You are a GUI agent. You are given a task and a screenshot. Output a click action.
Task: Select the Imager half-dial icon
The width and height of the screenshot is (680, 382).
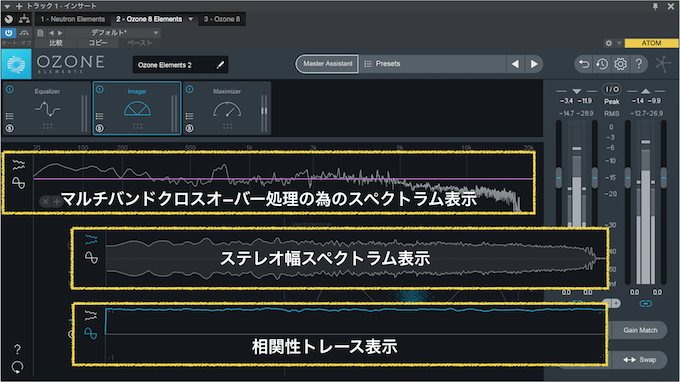pos(137,109)
